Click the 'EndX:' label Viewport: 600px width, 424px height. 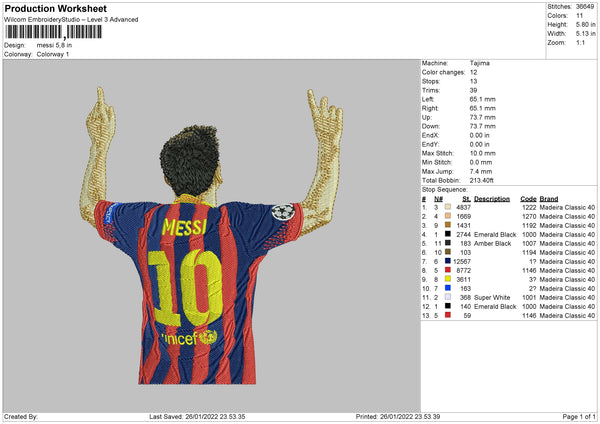430,135
